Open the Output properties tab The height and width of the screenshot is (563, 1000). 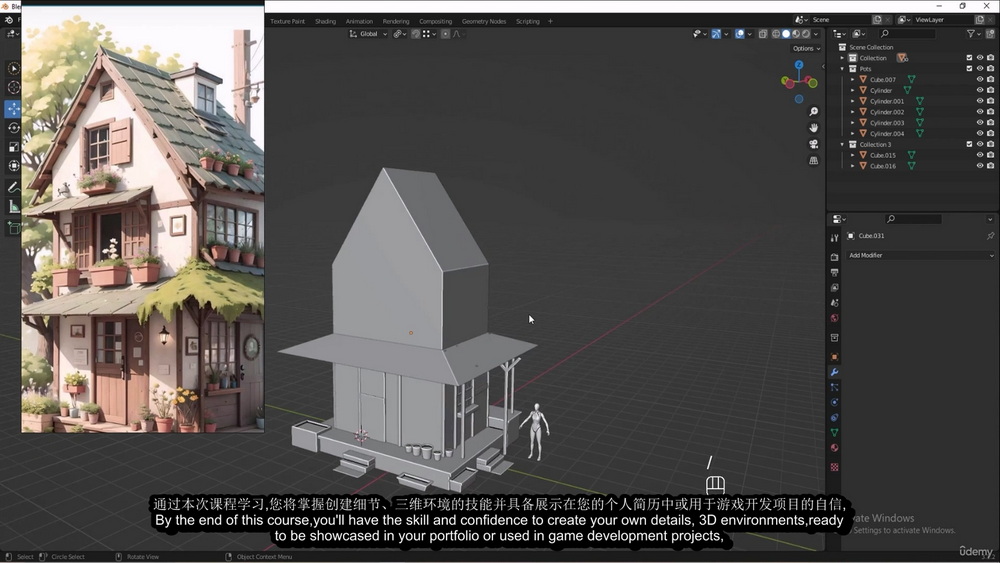tap(834, 272)
